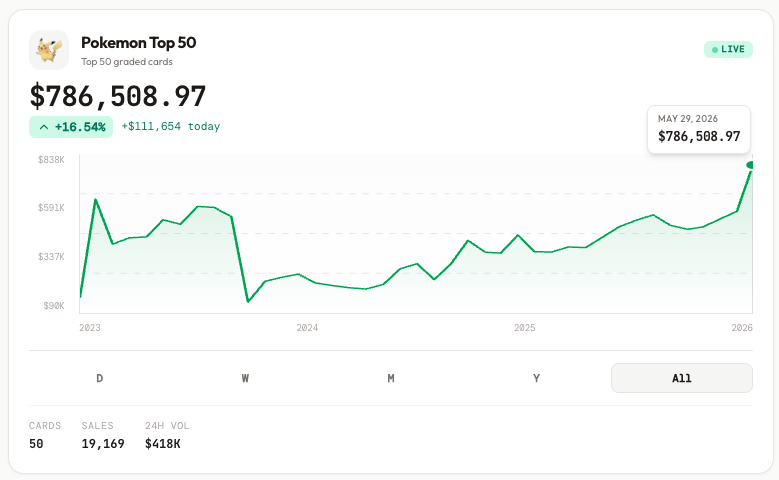
Task: Click the $591K y-axis label
Action: 51,208
